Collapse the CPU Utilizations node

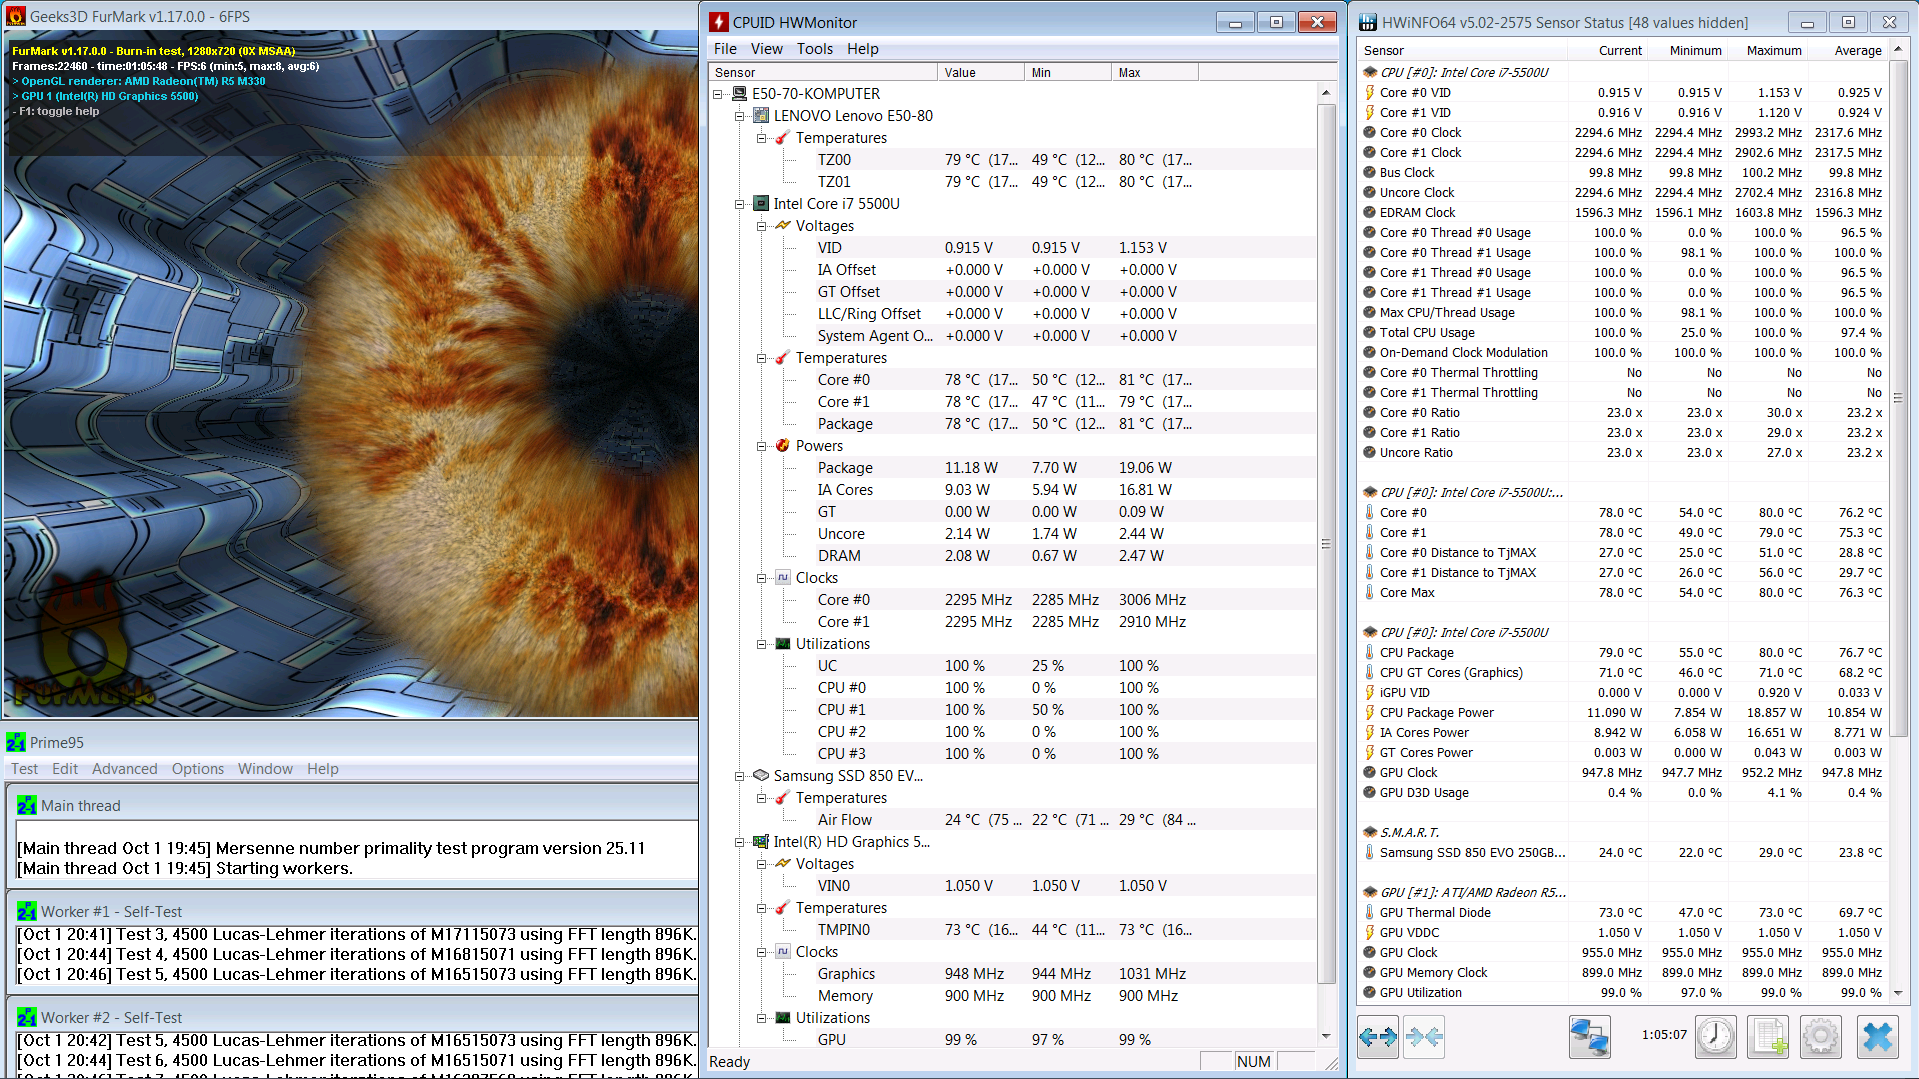(x=761, y=644)
